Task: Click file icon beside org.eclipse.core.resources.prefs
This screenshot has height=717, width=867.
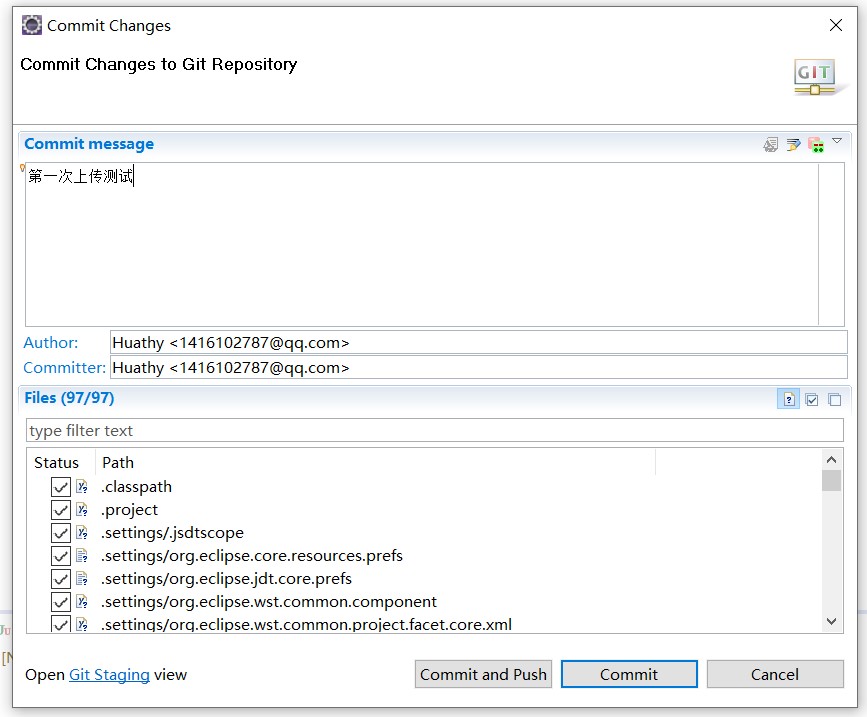Action: 82,556
